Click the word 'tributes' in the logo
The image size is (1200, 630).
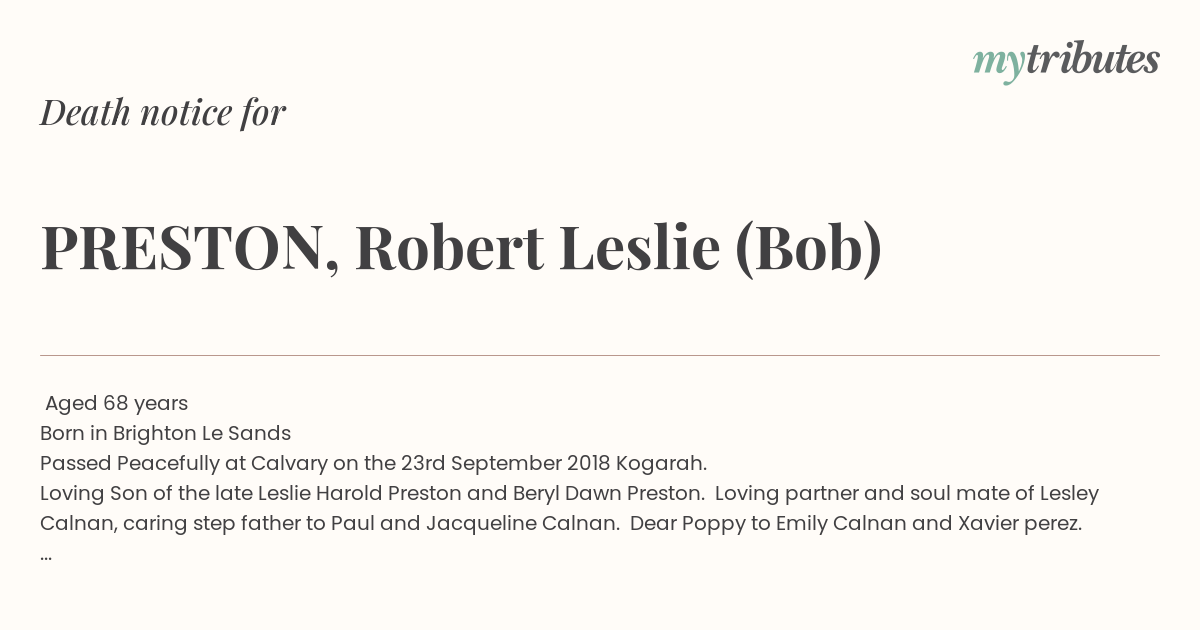click(x=1093, y=60)
